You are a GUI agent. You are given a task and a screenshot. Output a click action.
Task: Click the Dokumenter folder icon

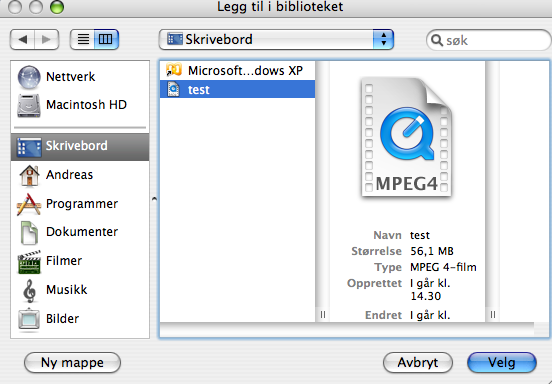point(29,232)
